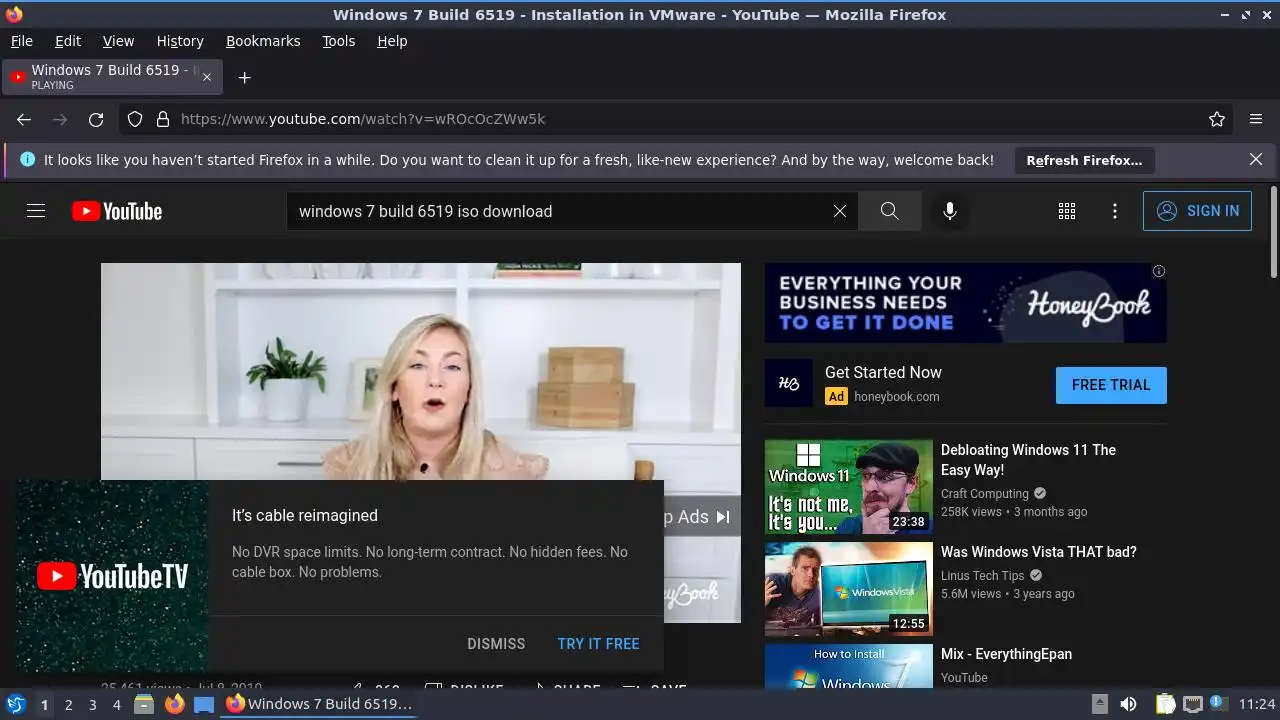The image size is (1280, 720).
Task: Open the File menu
Action: [21, 41]
